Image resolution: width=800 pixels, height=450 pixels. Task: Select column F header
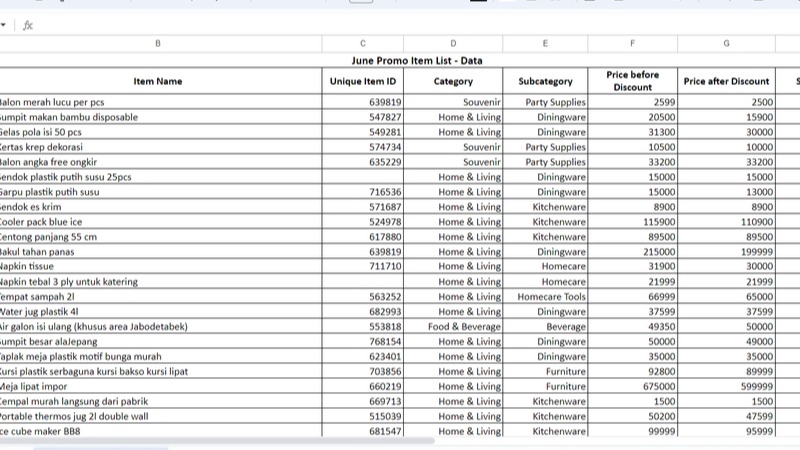(633, 43)
